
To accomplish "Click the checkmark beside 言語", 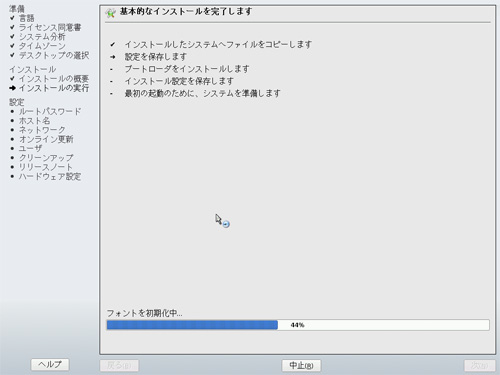I will click(x=12, y=18).
